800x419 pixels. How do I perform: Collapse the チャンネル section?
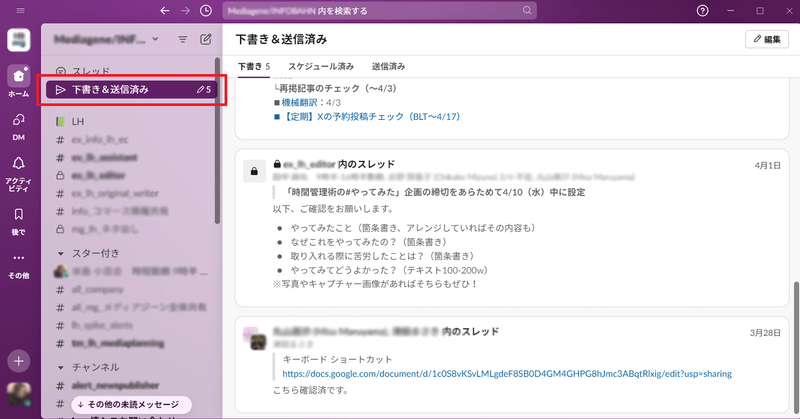pyautogui.click(x=60, y=367)
